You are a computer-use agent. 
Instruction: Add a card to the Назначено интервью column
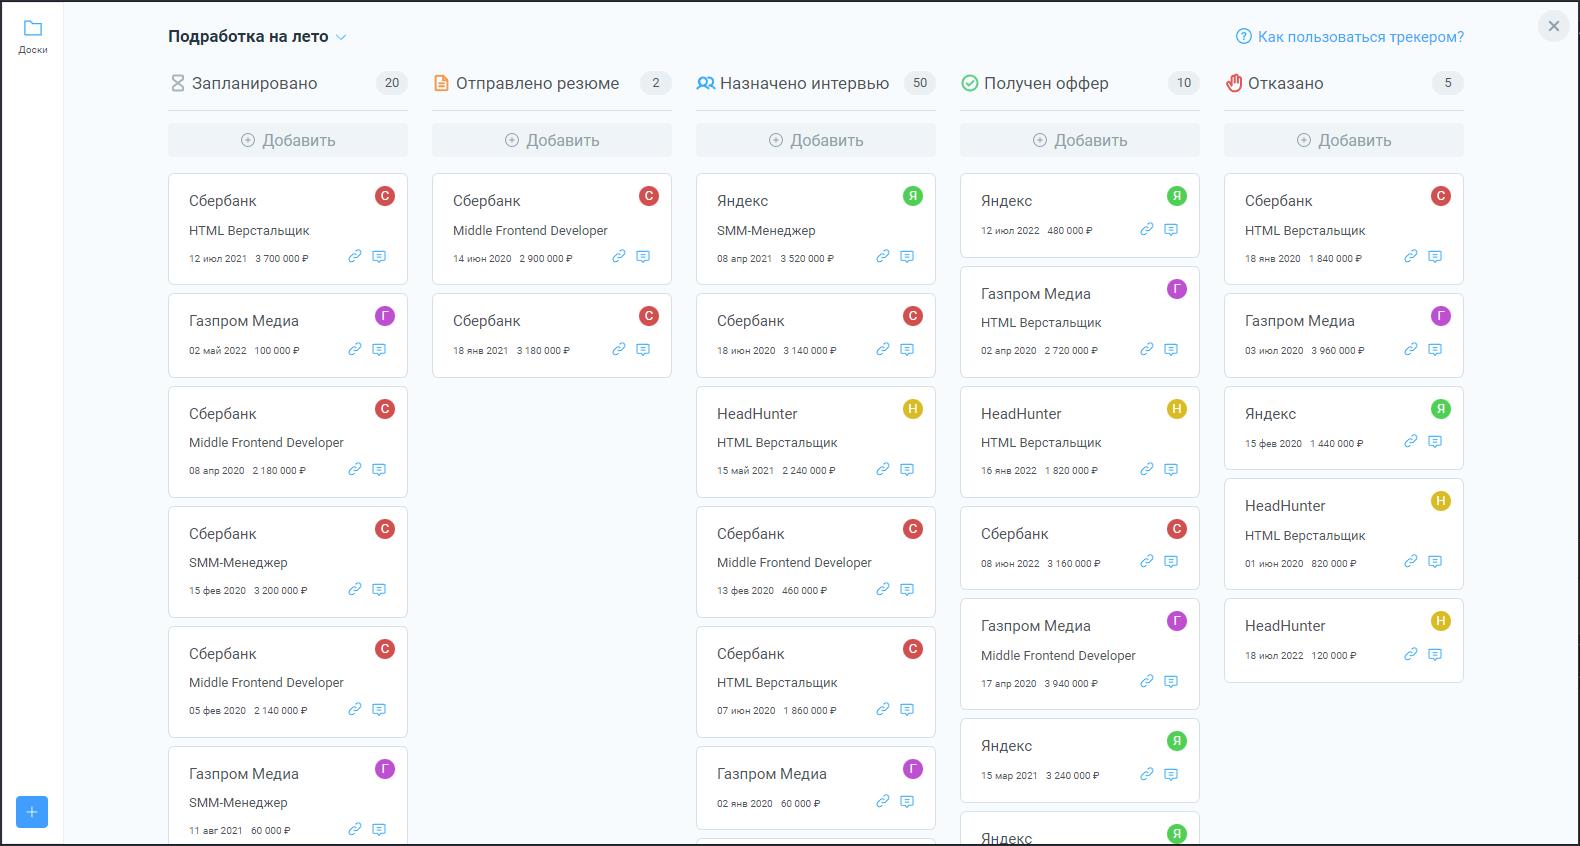tap(816, 140)
